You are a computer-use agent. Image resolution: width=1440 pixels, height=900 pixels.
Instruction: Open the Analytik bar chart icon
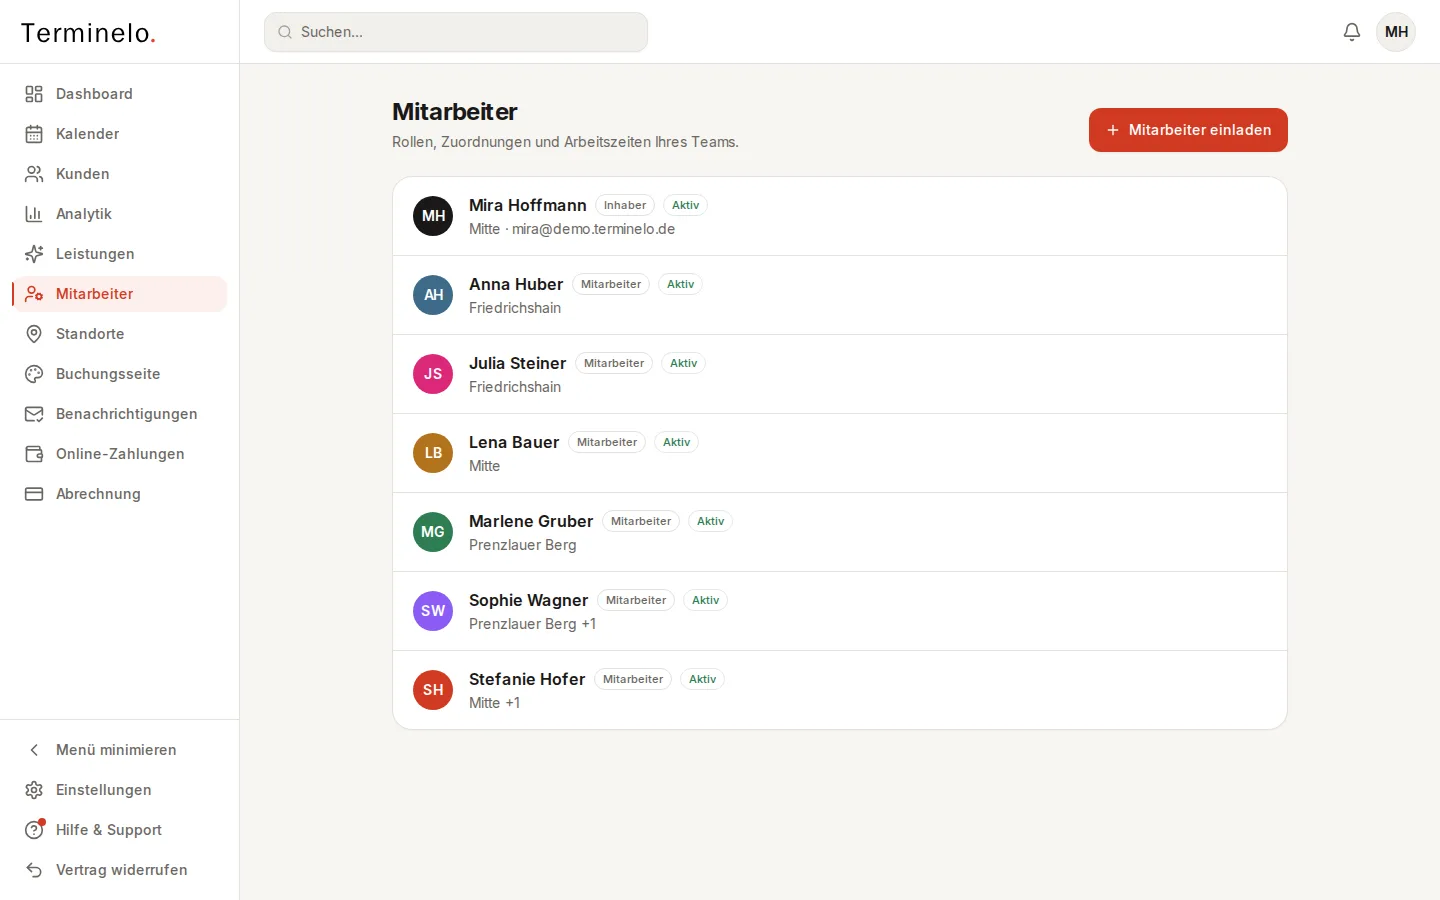click(34, 214)
